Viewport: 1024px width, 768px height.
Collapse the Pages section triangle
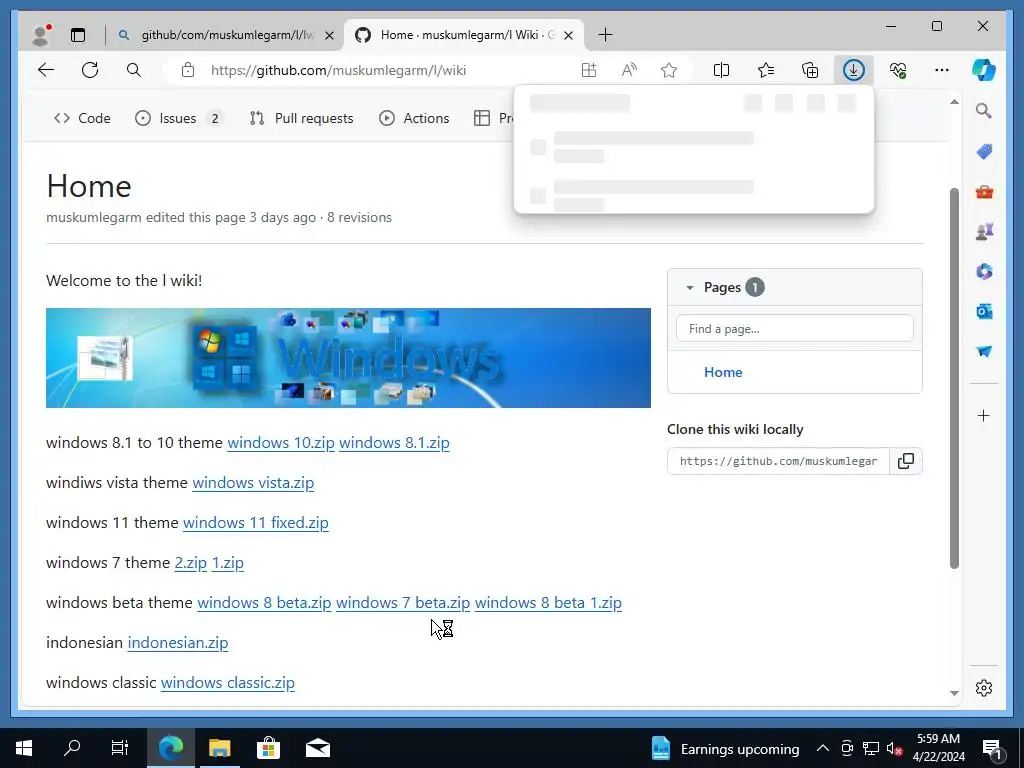pyautogui.click(x=690, y=287)
